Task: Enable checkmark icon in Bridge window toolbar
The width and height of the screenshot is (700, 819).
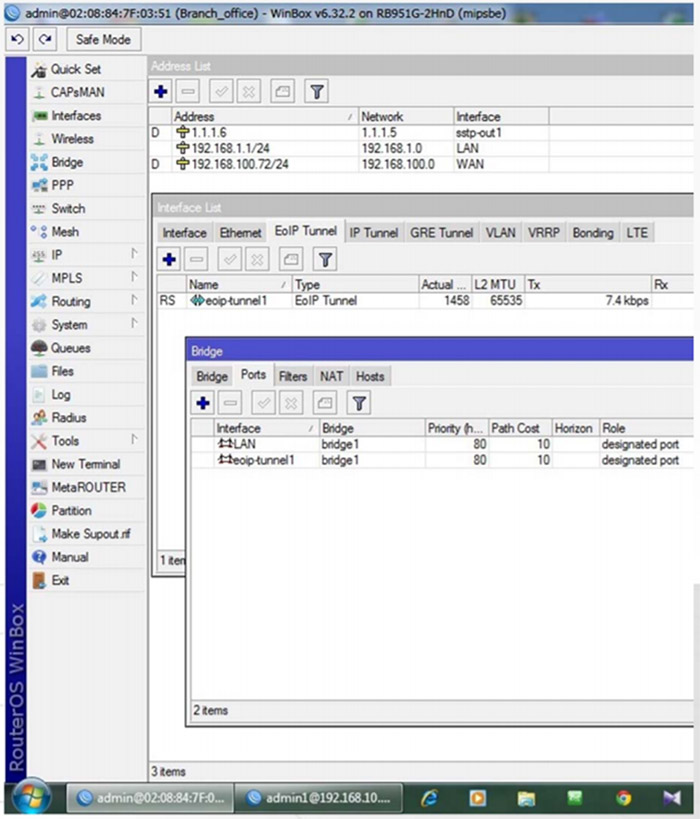Action: coord(264,403)
